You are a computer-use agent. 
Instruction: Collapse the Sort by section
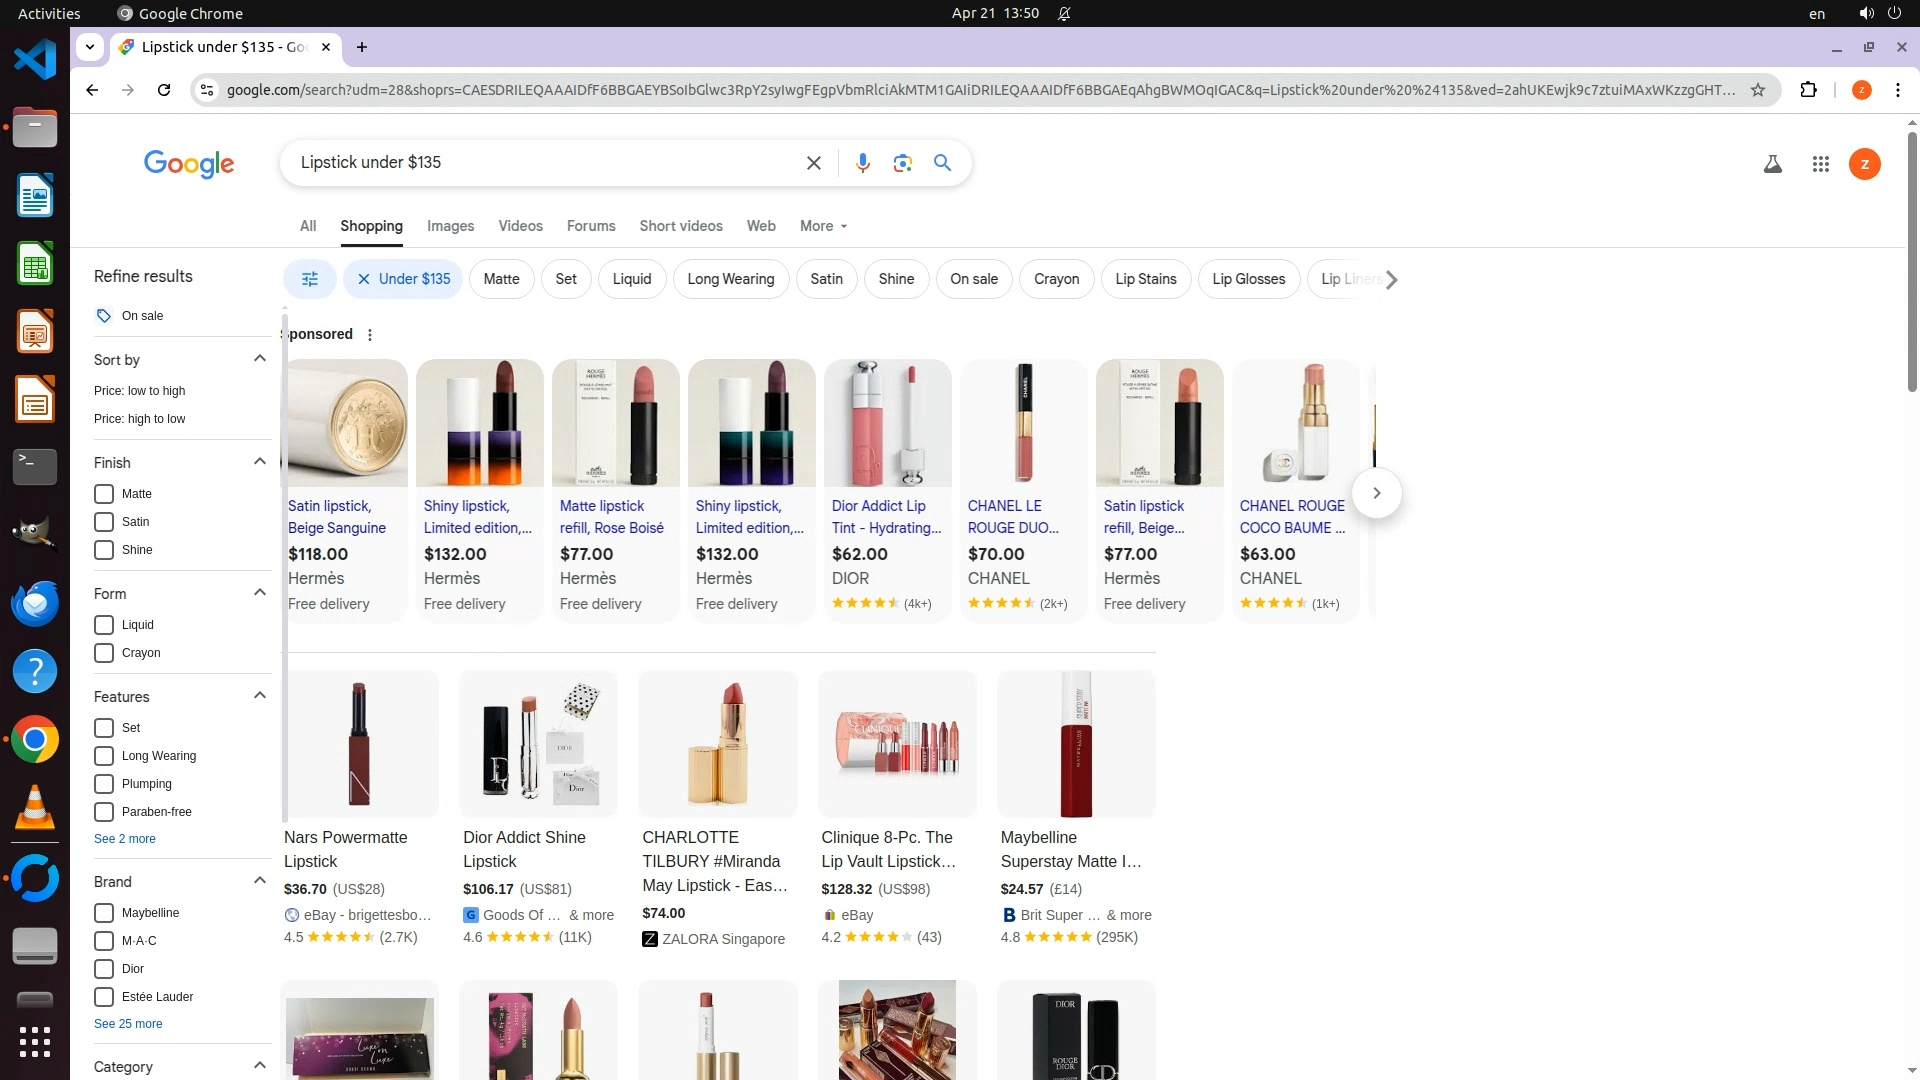pyautogui.click(x=260, y=359)
